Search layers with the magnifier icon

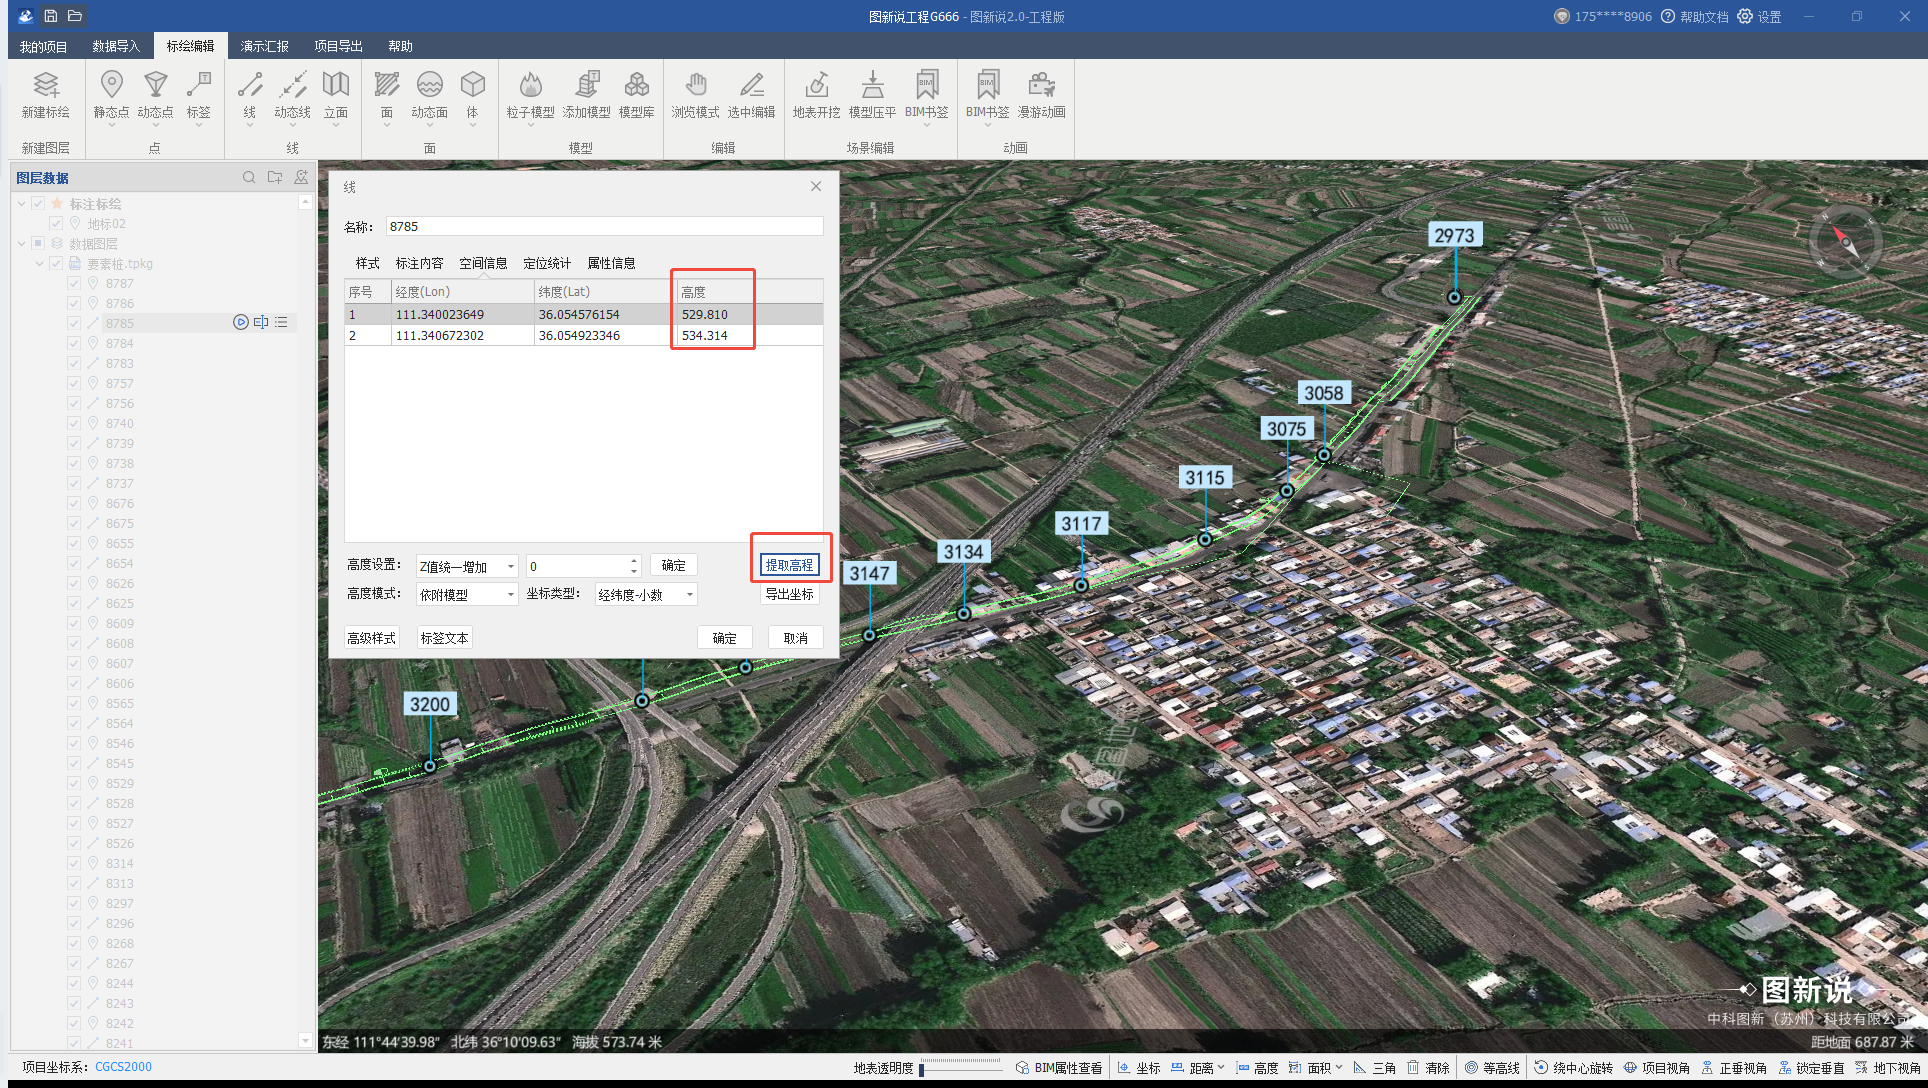tap(249, 177)
